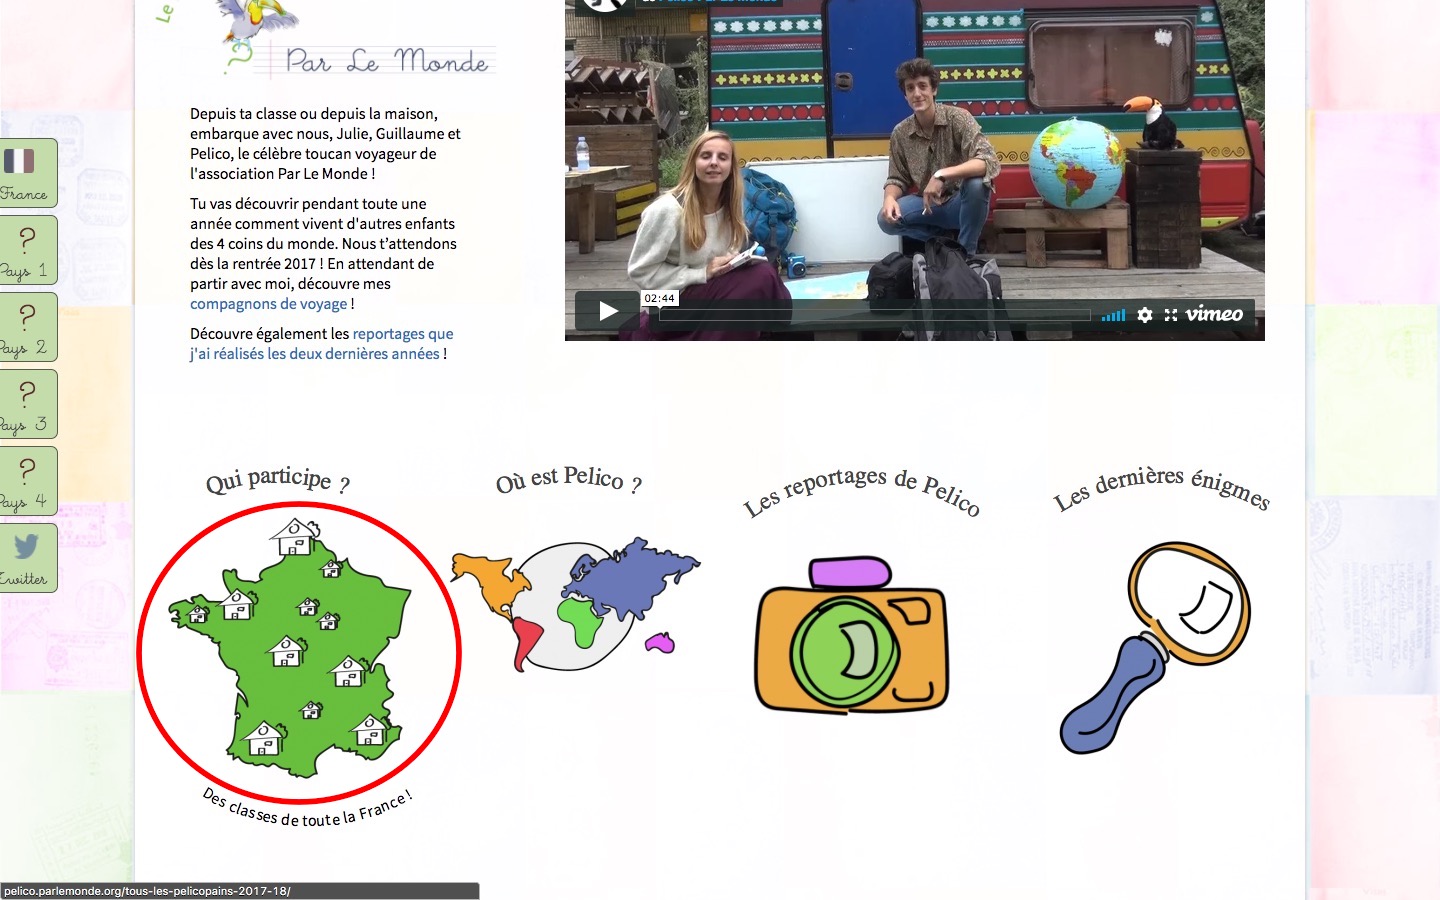
Task: Open the Pays 1 question-mark tab
Action: pyautogui.click(x=28, y=250)
